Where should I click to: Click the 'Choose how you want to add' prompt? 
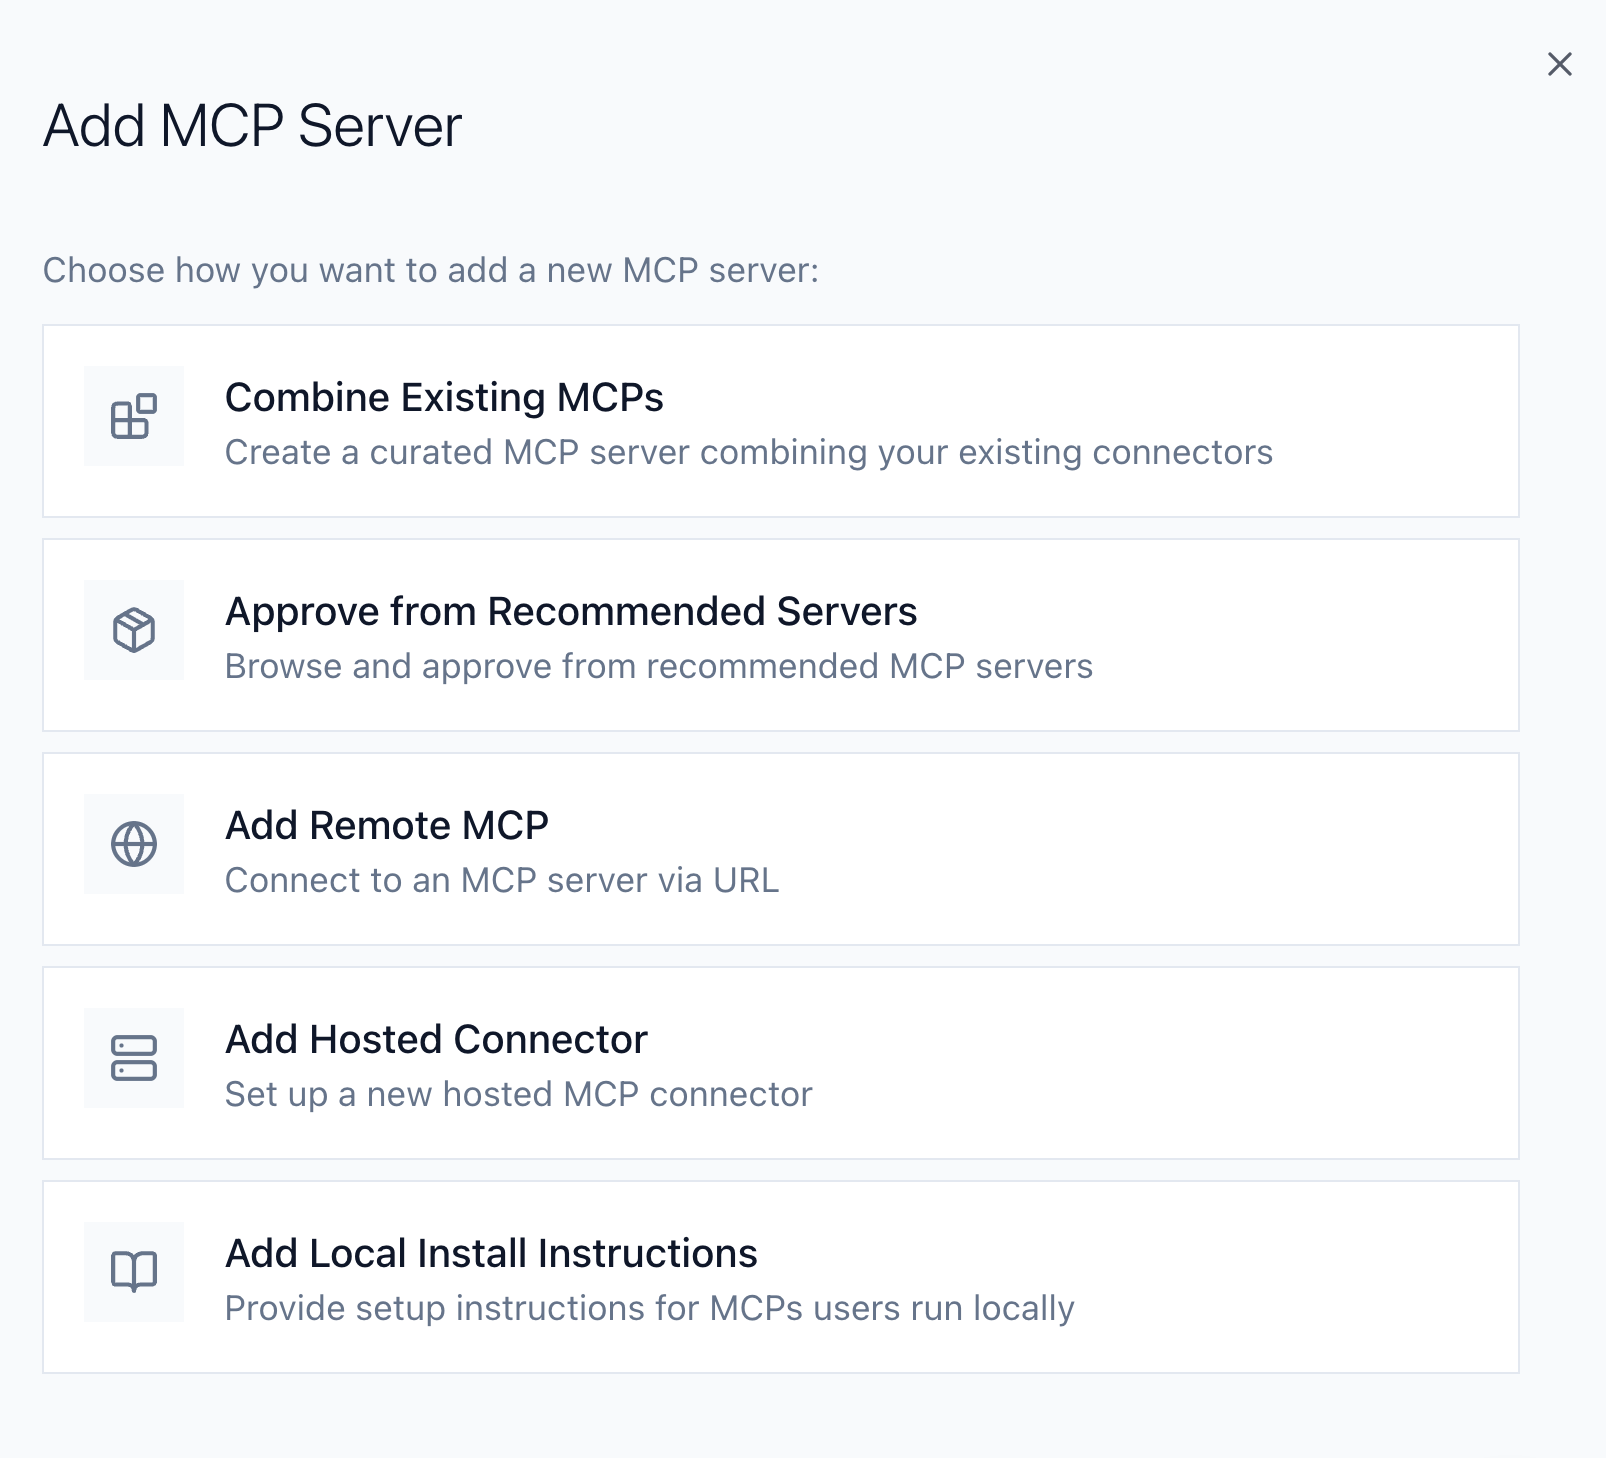point(430,270)
